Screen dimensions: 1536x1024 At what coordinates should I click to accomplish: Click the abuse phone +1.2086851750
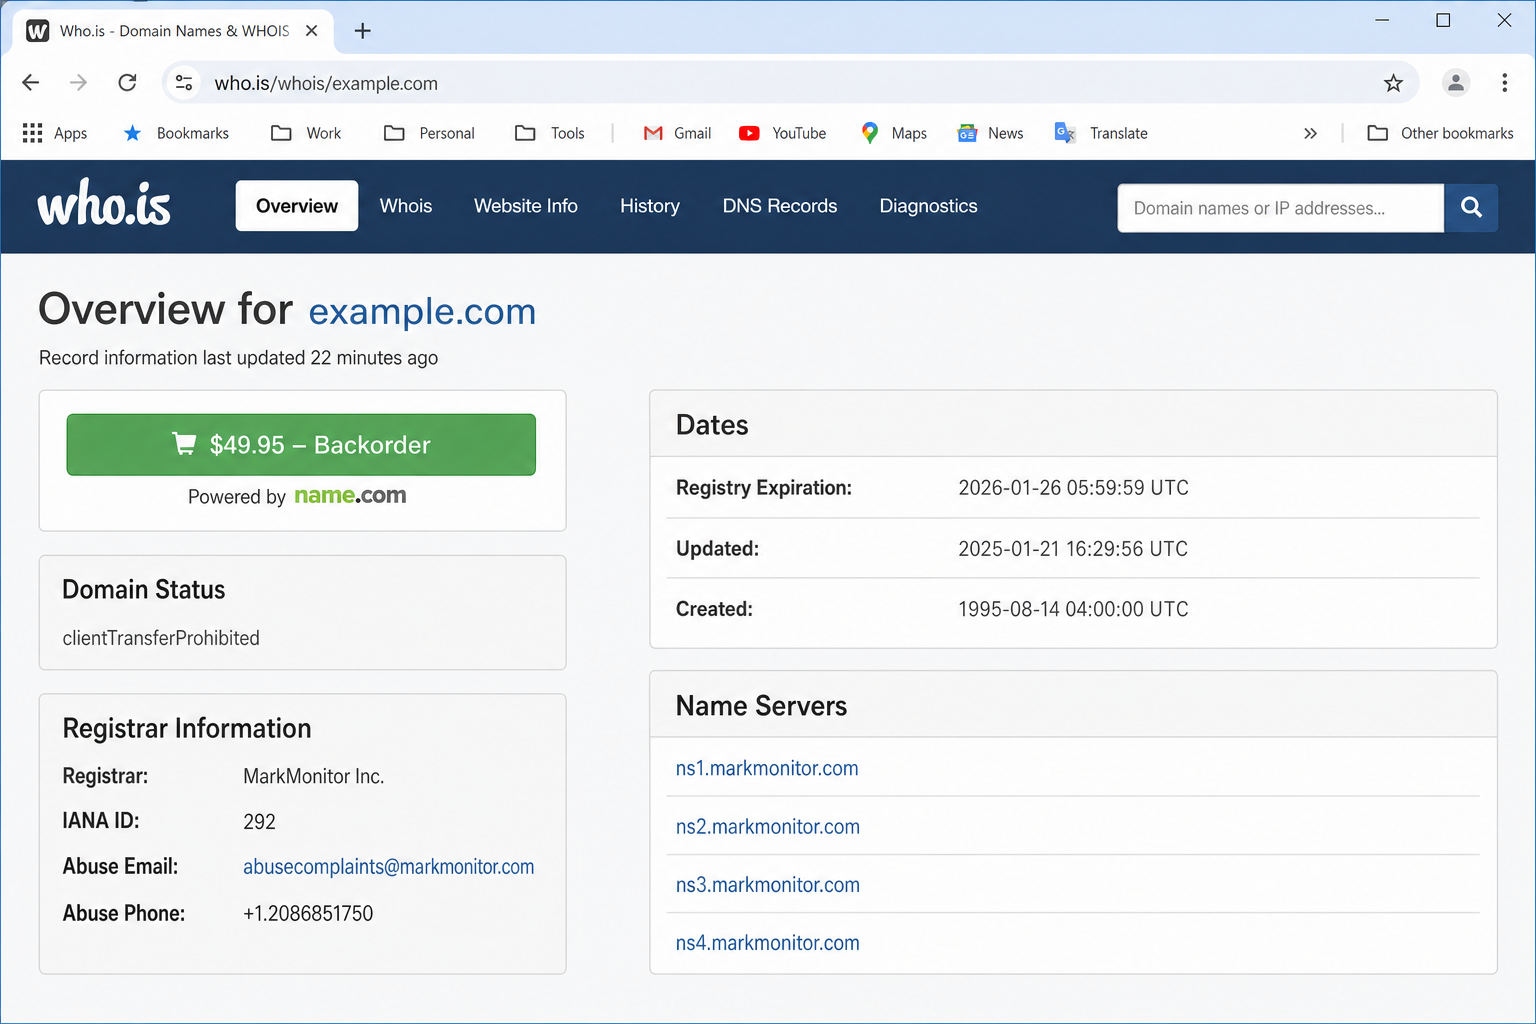[308, 914]
